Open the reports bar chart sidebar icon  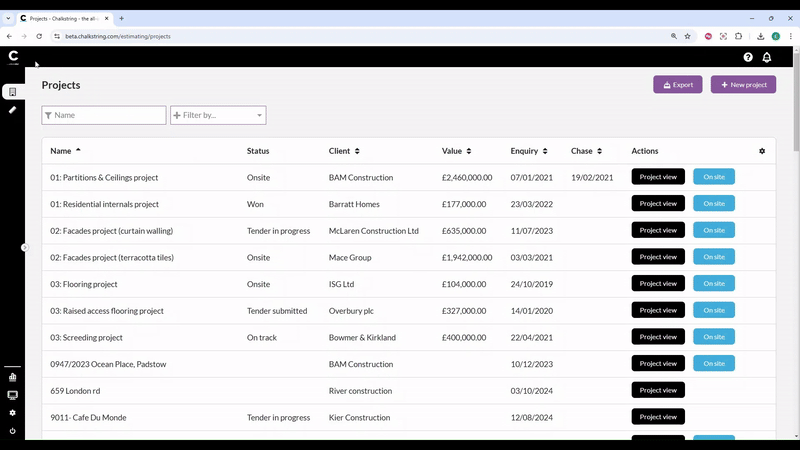[12, 378]
